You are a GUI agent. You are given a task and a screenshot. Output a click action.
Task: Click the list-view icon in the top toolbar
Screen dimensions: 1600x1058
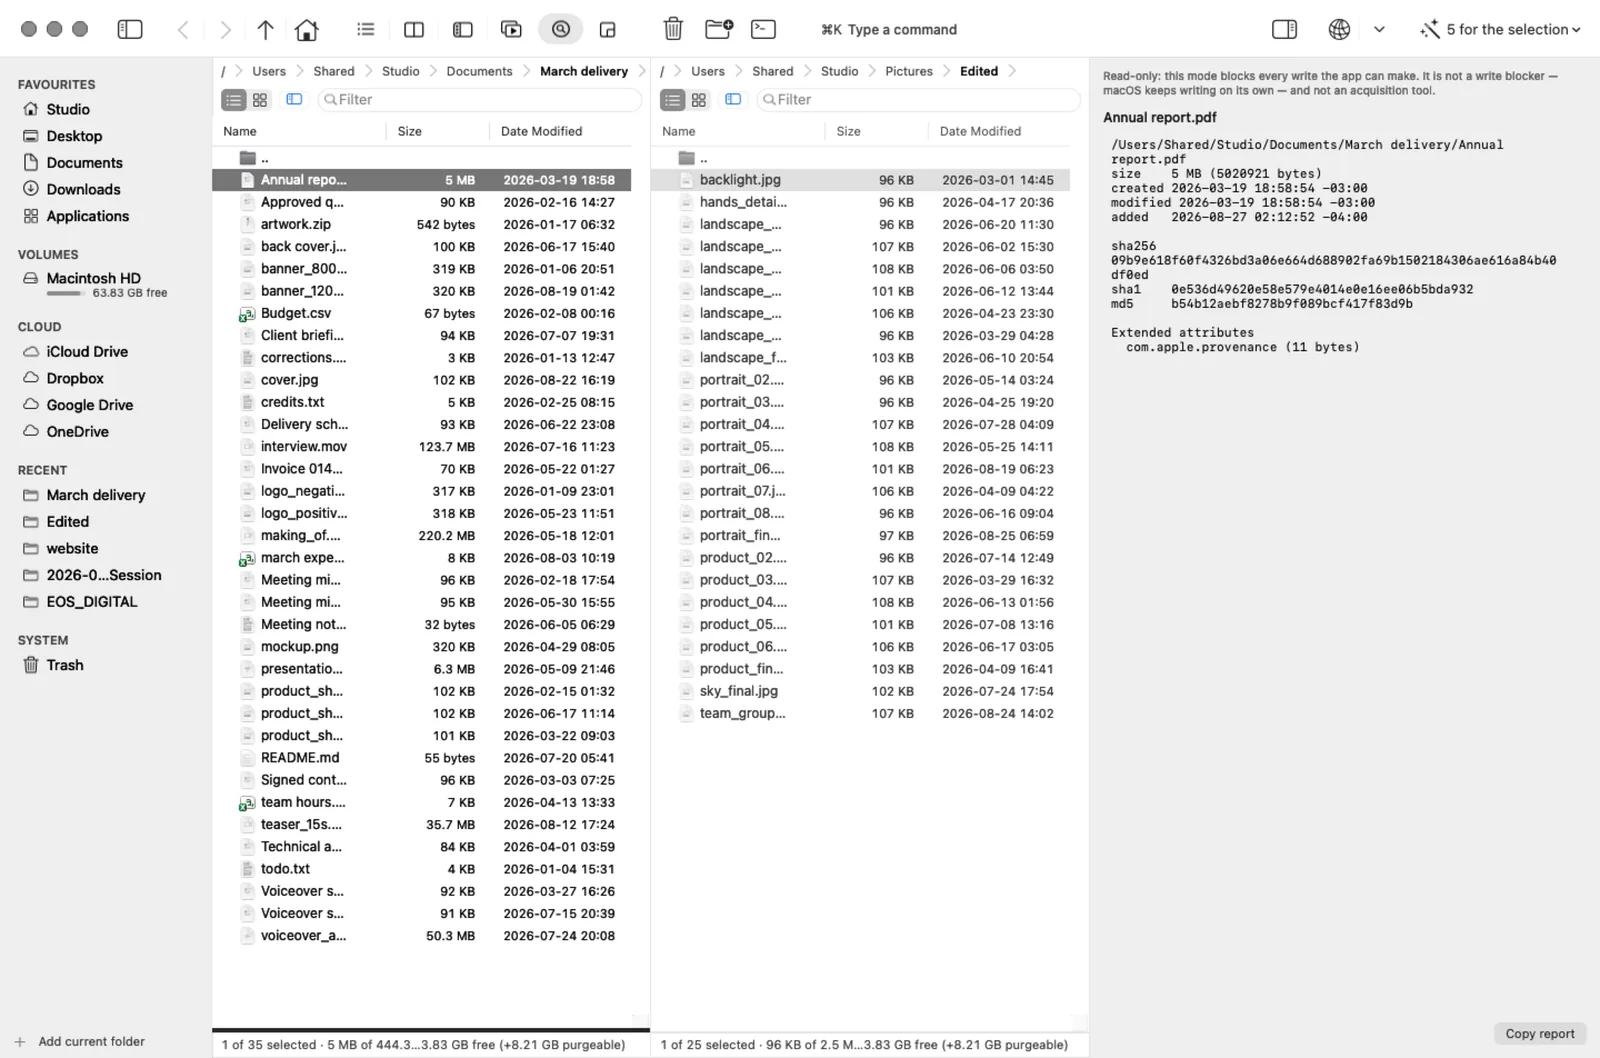pos(366,29)
